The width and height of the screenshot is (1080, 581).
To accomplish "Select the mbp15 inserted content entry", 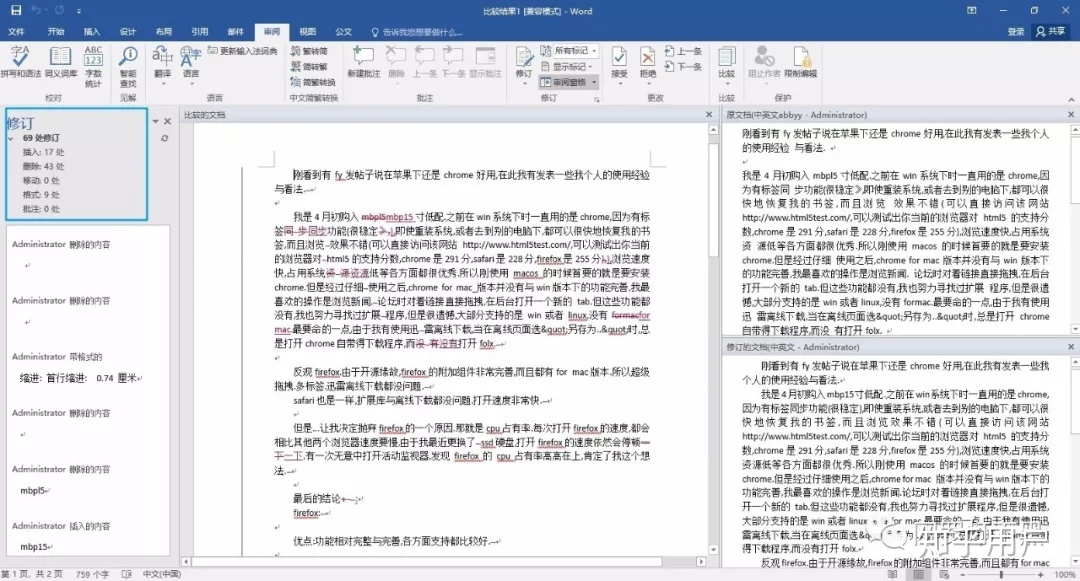I will pyautogui.click(x=36, y=547).
